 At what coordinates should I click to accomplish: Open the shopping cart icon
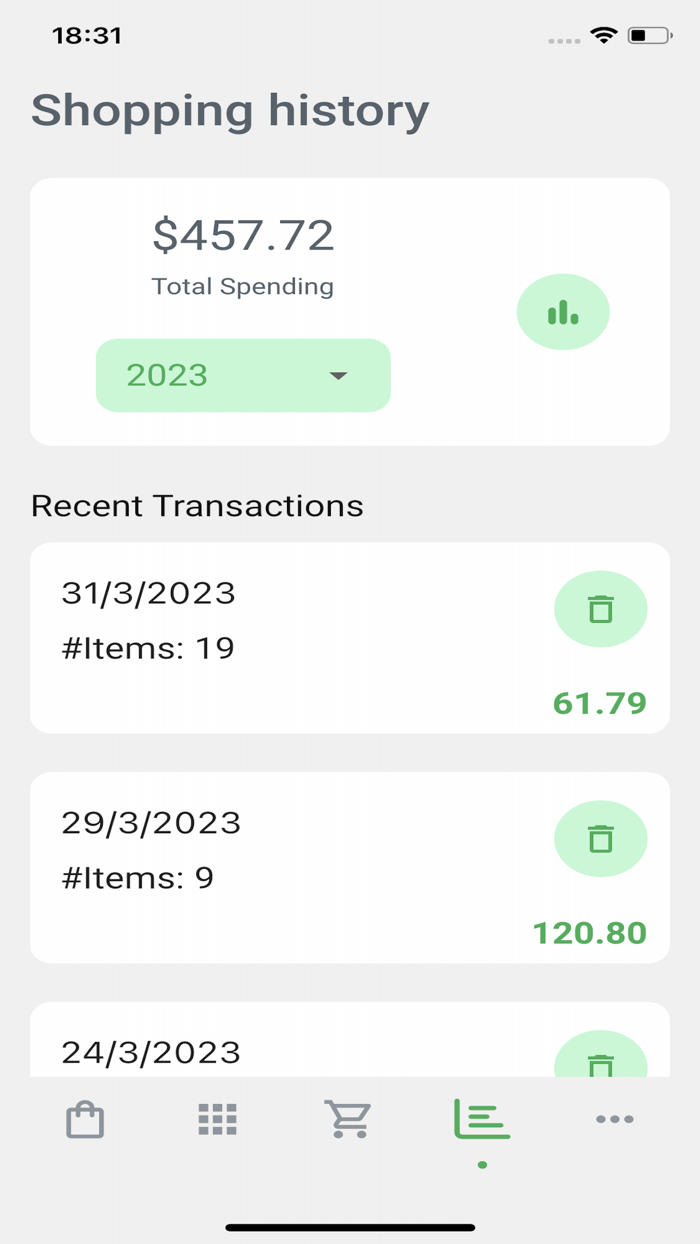(x=347, y=1119)
